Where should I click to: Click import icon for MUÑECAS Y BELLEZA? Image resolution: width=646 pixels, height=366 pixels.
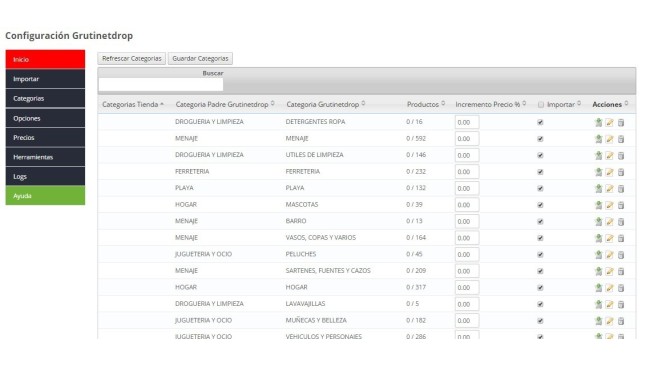[x=598, y=320]
